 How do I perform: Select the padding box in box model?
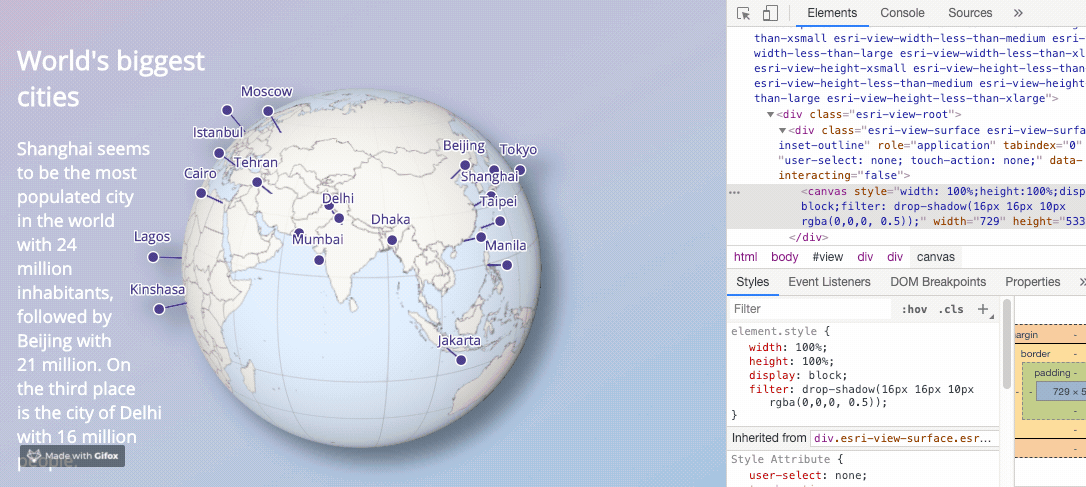1052,373
